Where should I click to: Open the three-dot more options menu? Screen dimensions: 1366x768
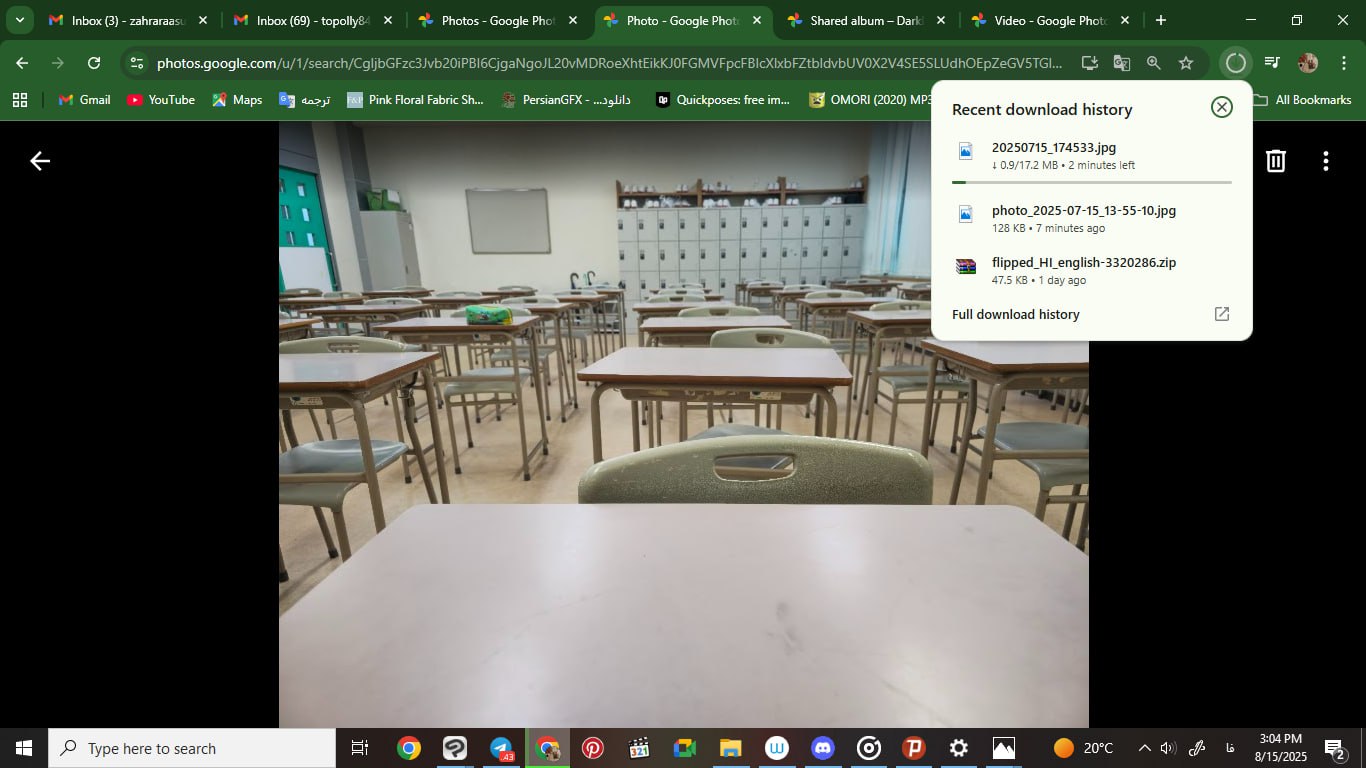pos(1325,161)
